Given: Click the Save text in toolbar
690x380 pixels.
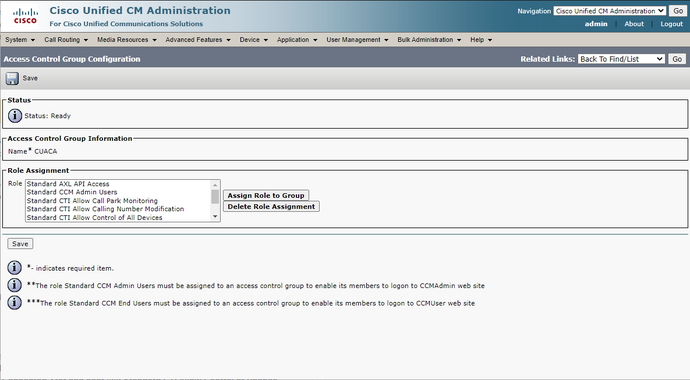Looking at the screenshot, I should click(x=30, y=78).
